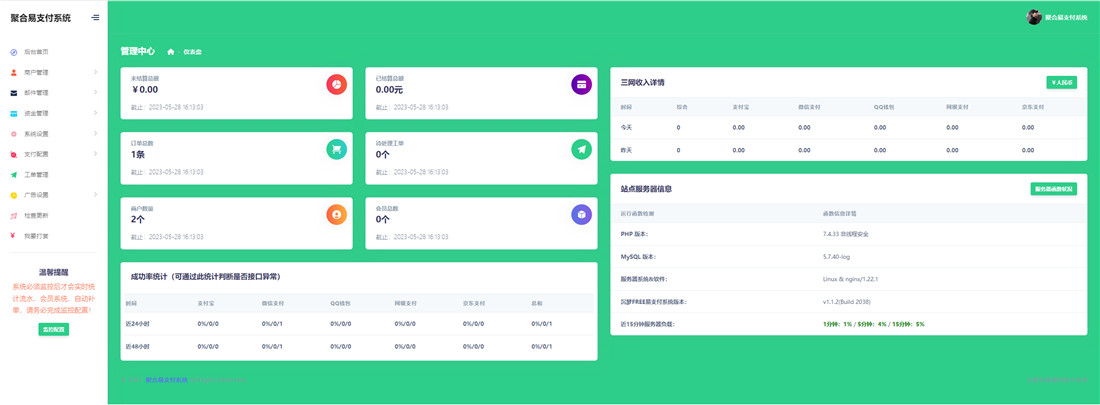Click the paper-plane icon beside 工单管理

click(x=13, y=174)
